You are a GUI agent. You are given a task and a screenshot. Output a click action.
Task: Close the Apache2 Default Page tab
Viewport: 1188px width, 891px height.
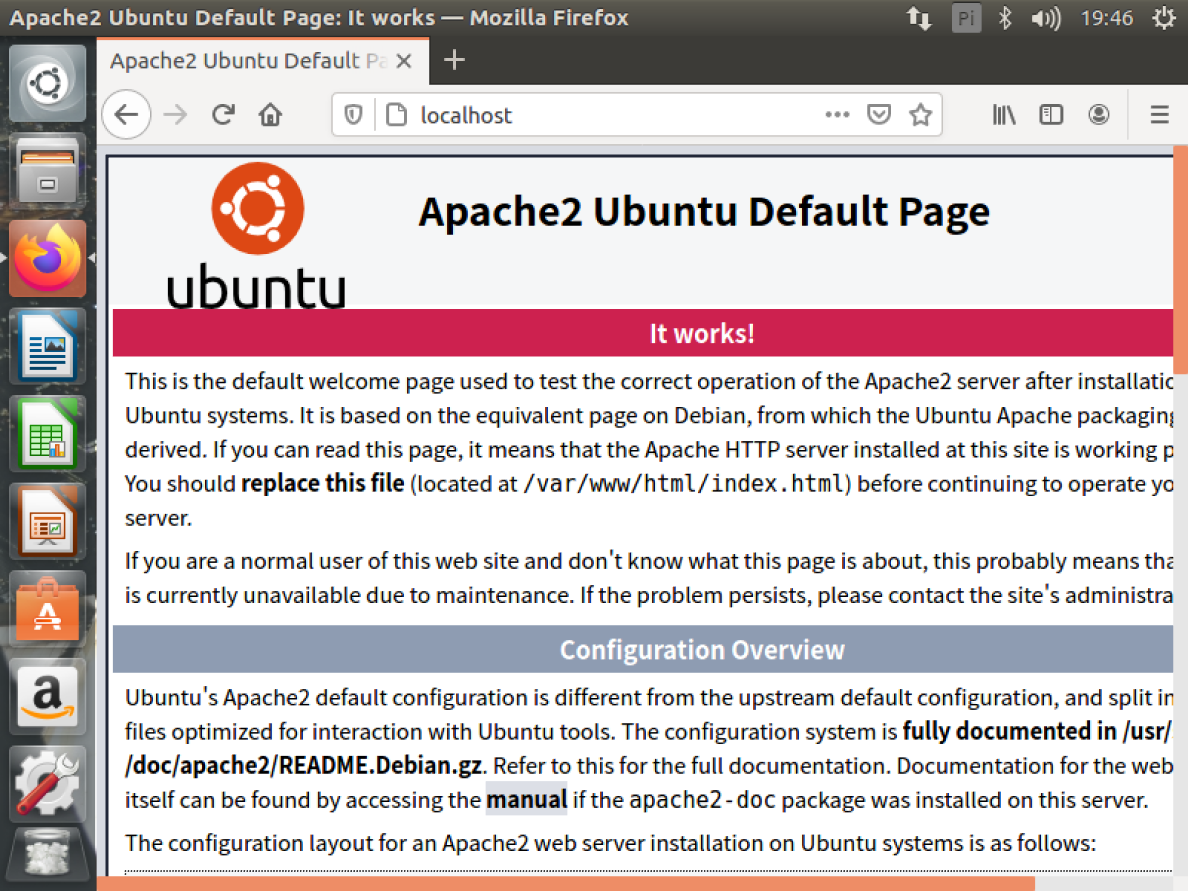(x=404, y=61)
